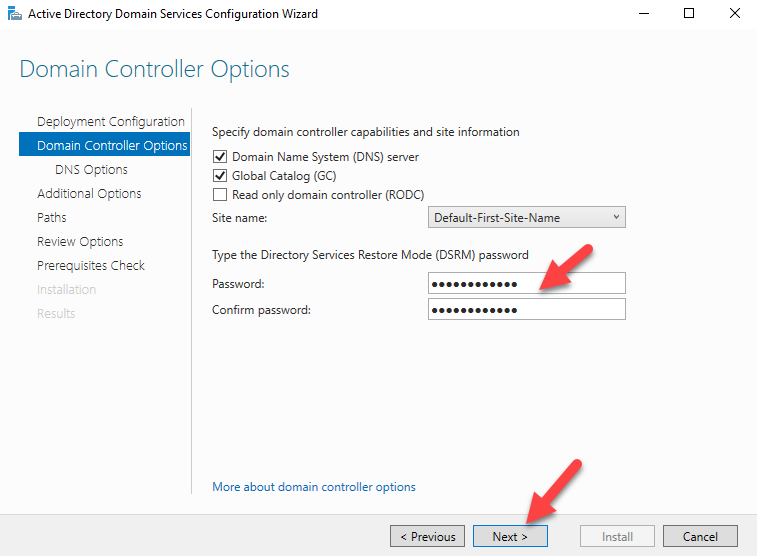Select the Paths step
Screen dimensions: 757x556
pyautogui.click(x=52, y=217)
